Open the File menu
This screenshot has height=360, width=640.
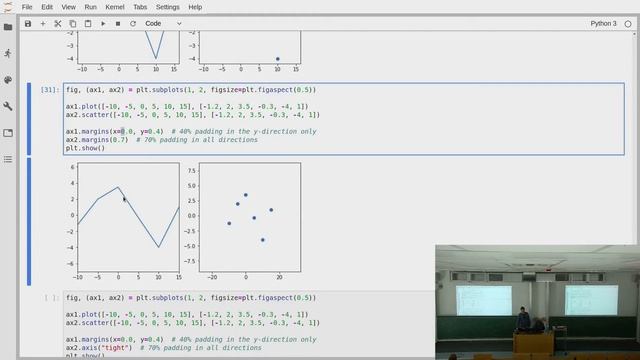[27, 7]
